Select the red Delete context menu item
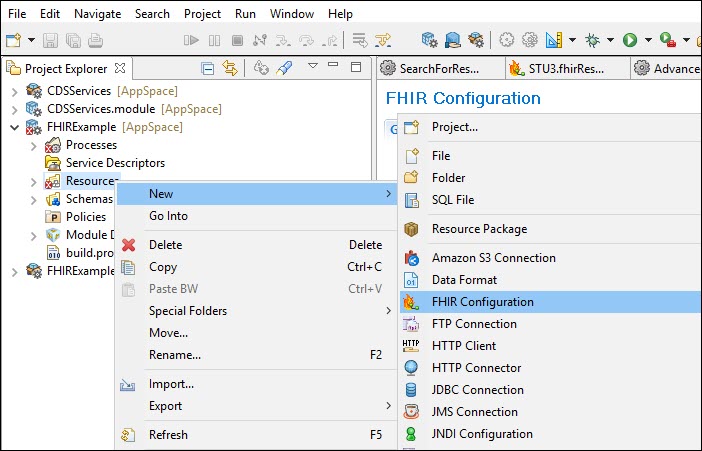The width and height of the screenshot is (702, 451). tap(163, 245)
